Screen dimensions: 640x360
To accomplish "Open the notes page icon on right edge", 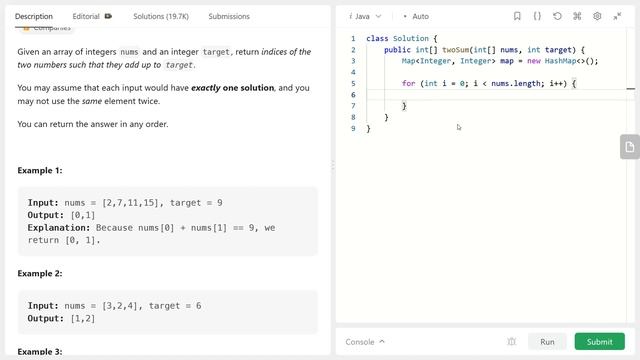I will (x=630, y=147).
